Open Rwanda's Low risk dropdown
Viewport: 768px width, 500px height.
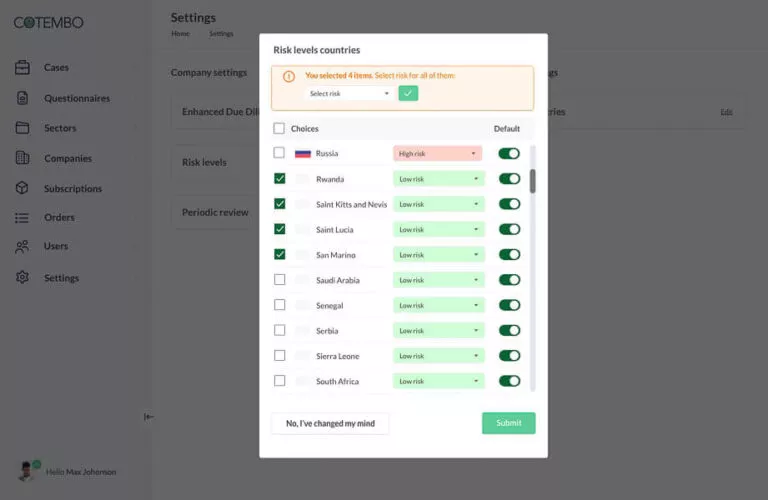click(438, 179)
